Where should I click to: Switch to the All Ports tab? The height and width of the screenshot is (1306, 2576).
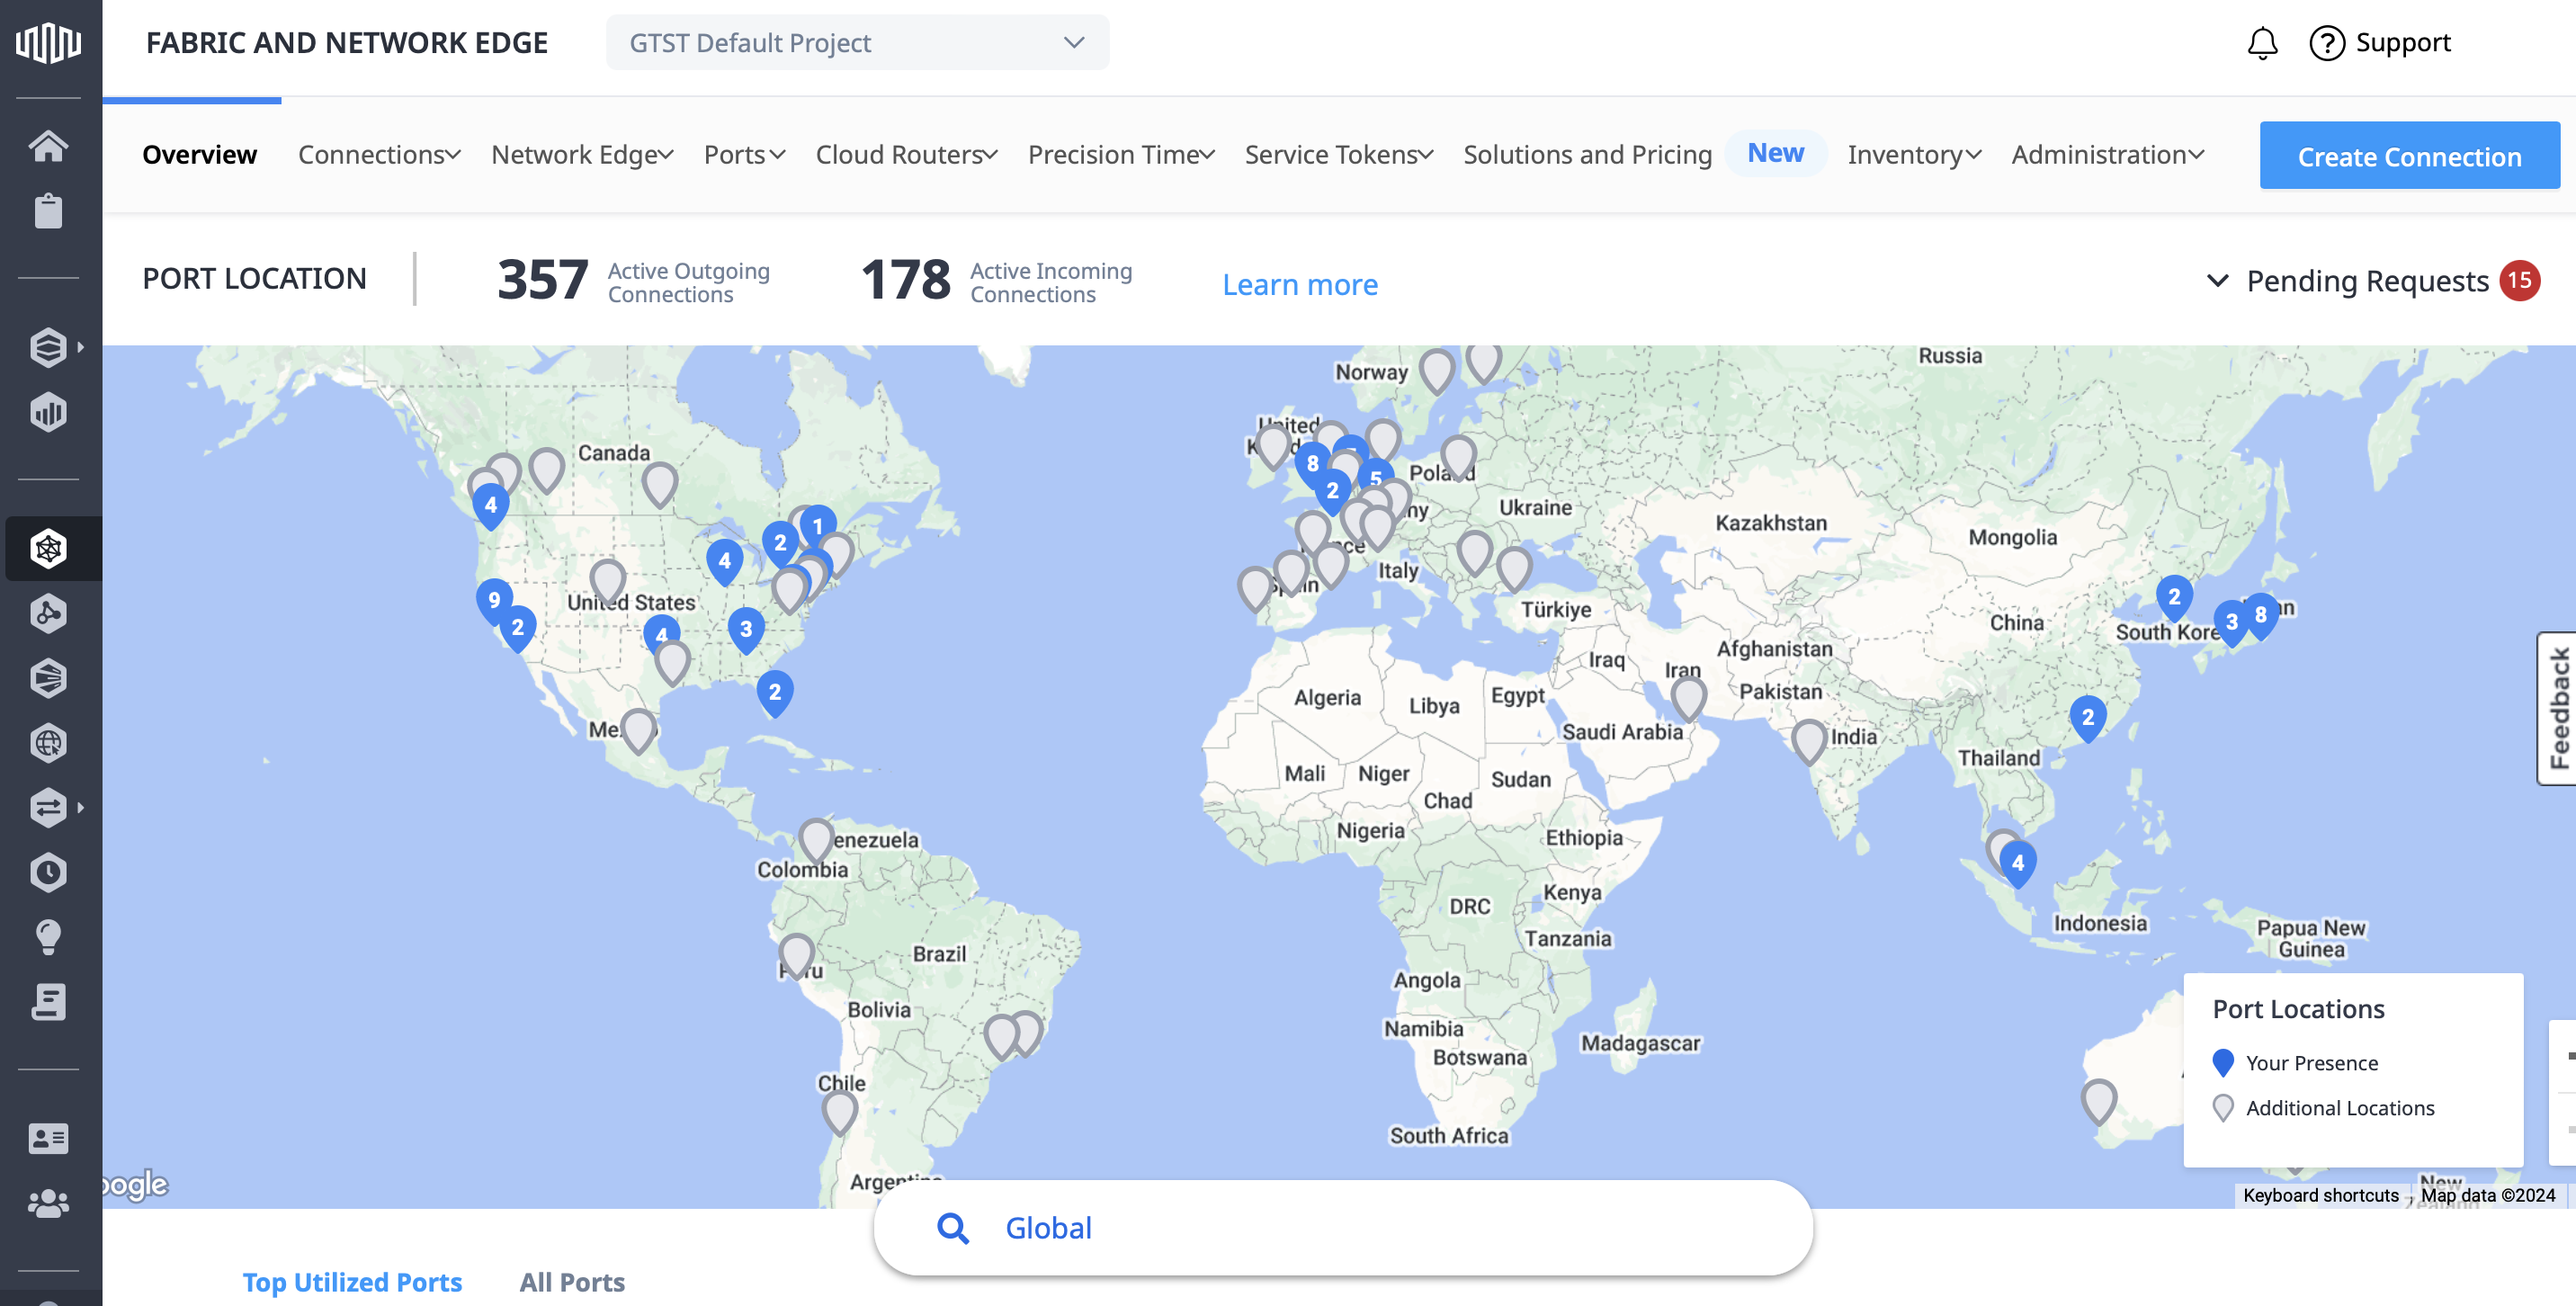[572, 1282]
